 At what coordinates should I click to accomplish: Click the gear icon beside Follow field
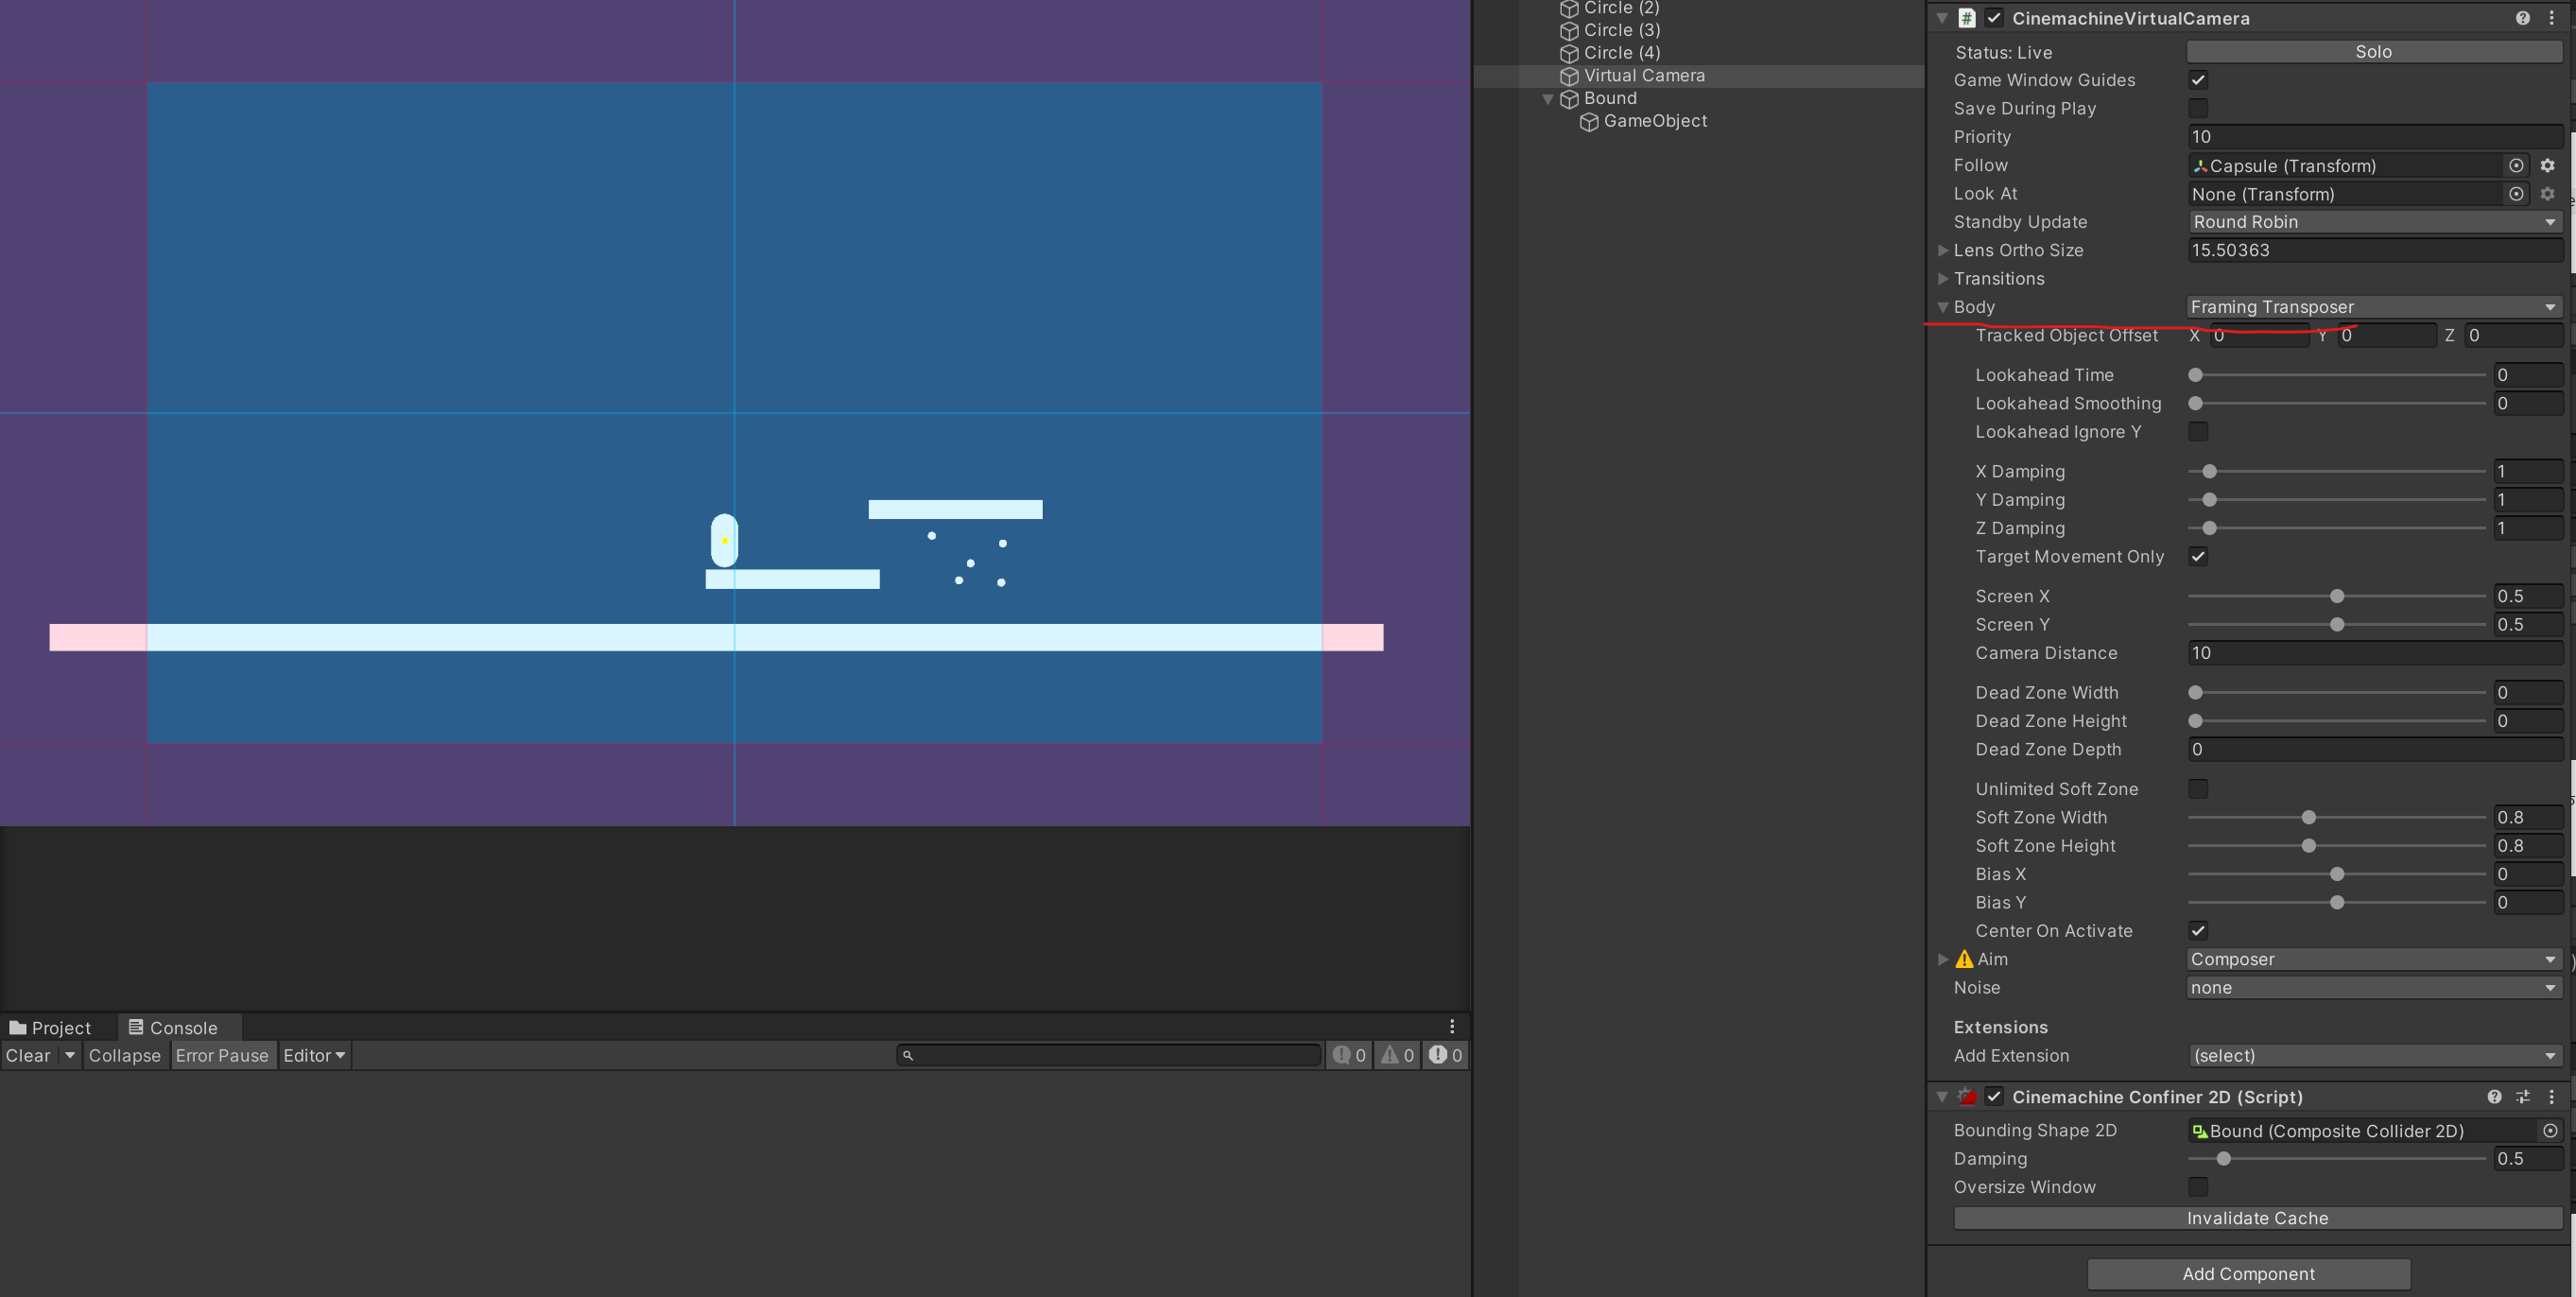(x=2547, y=166)
